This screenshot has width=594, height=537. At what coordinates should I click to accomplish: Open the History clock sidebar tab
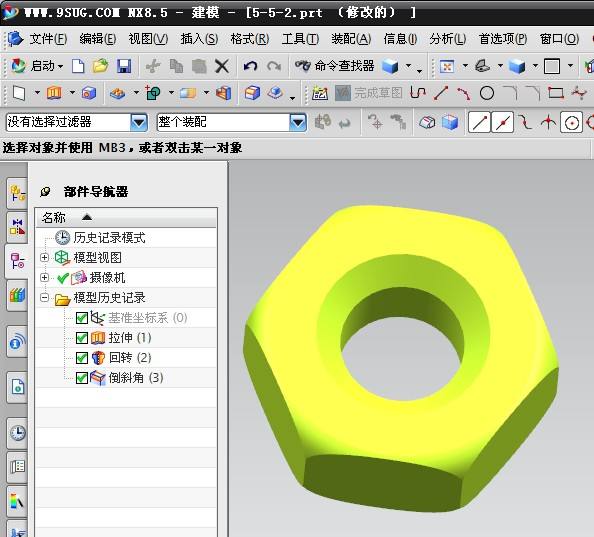click(x=17, y=433)
